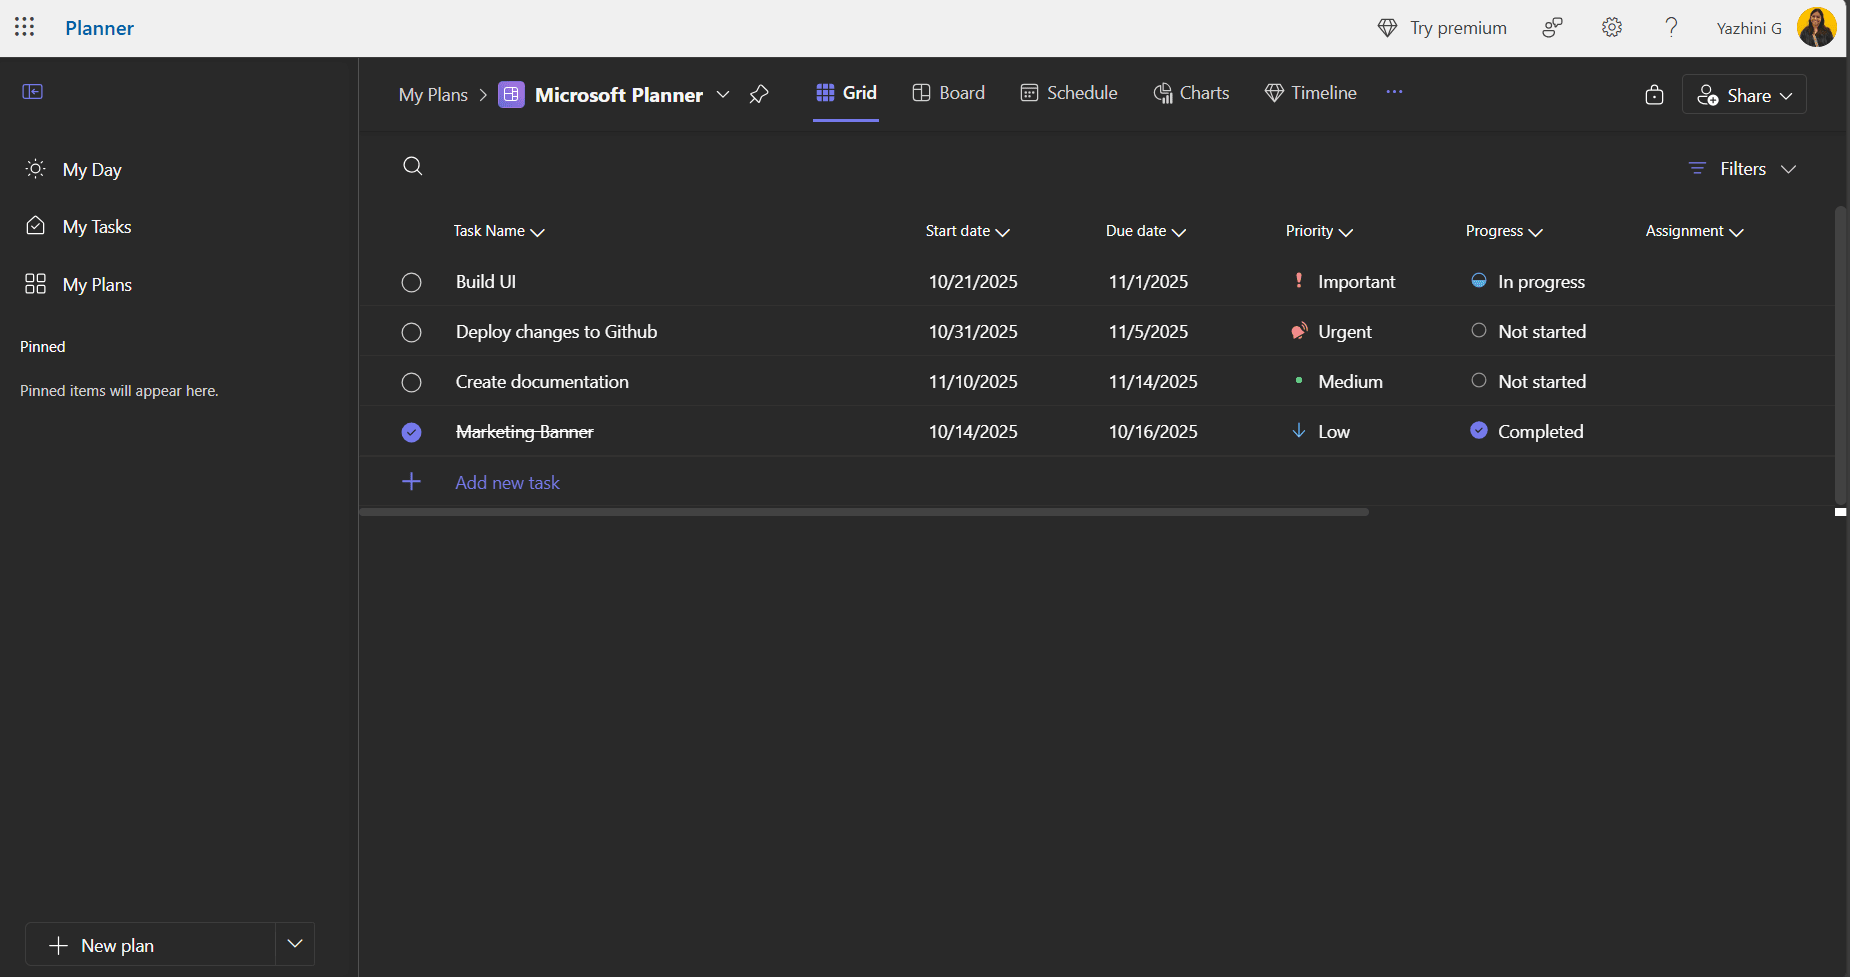Image resolution: width=1850 pixels, height=977 pixels.
Task: Uncheck the completed Marketing Banner task
Action: 411,433
